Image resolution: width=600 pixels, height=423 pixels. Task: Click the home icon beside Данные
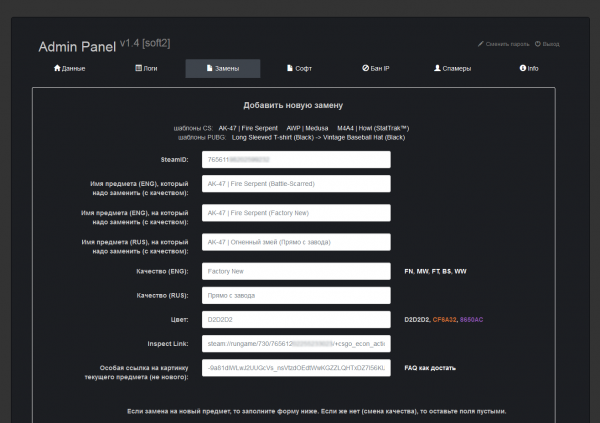tap(57, 69)
